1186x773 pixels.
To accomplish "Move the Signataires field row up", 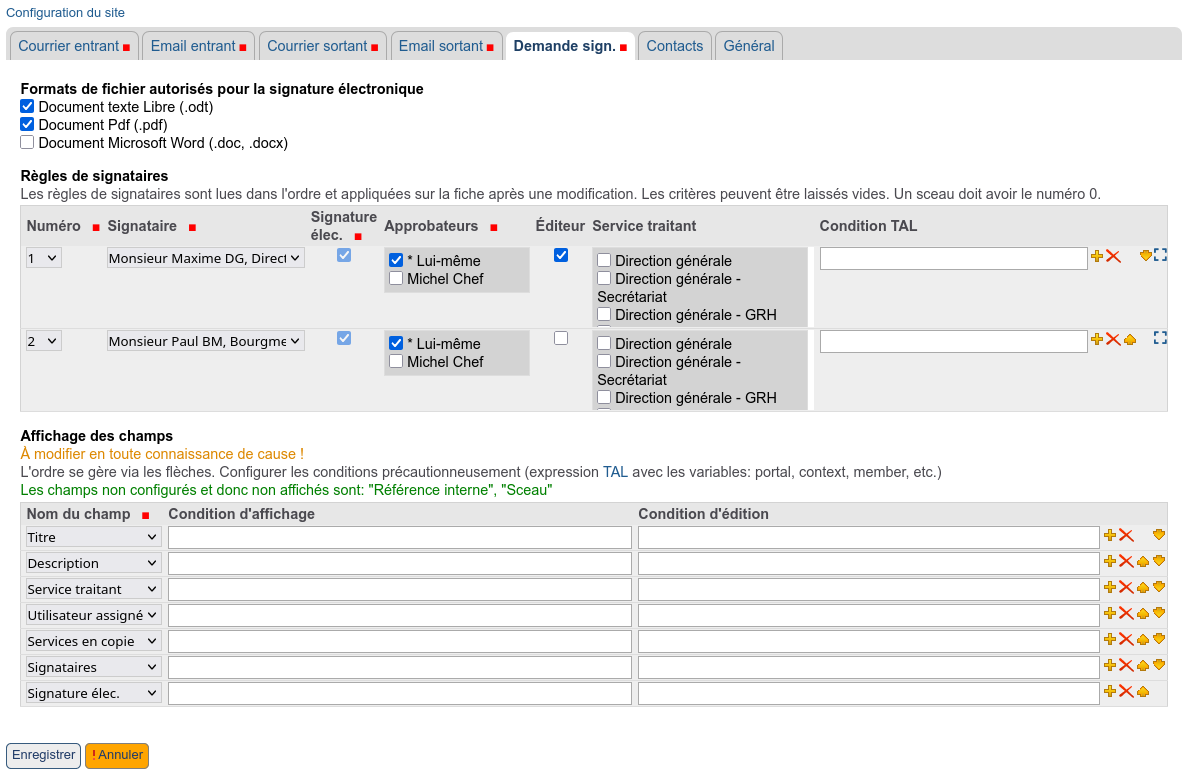I will (1143, 666).
